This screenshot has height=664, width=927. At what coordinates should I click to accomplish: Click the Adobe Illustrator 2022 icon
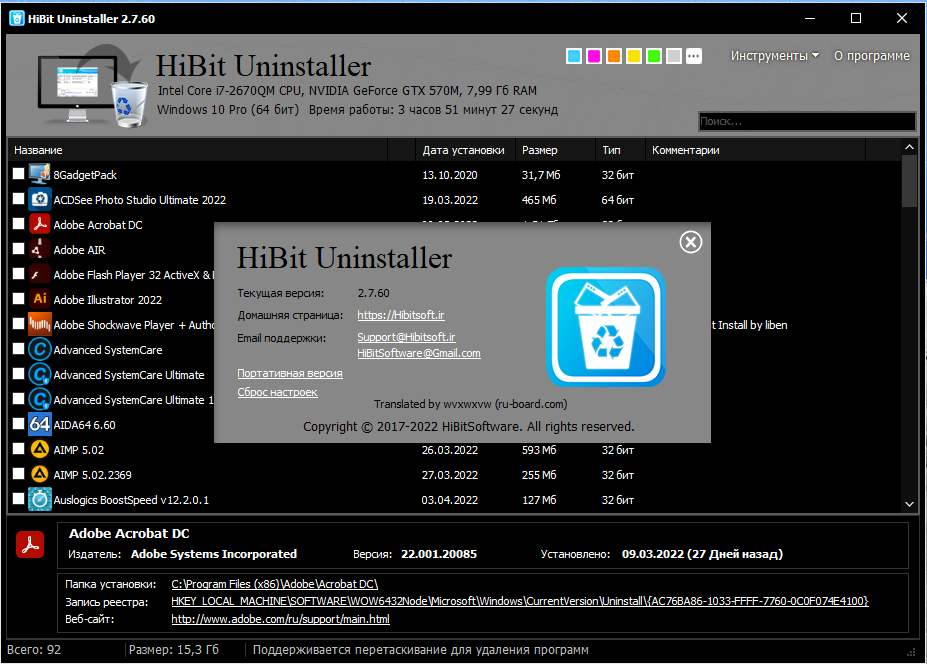pyautogui.click(x=40, y=299)
